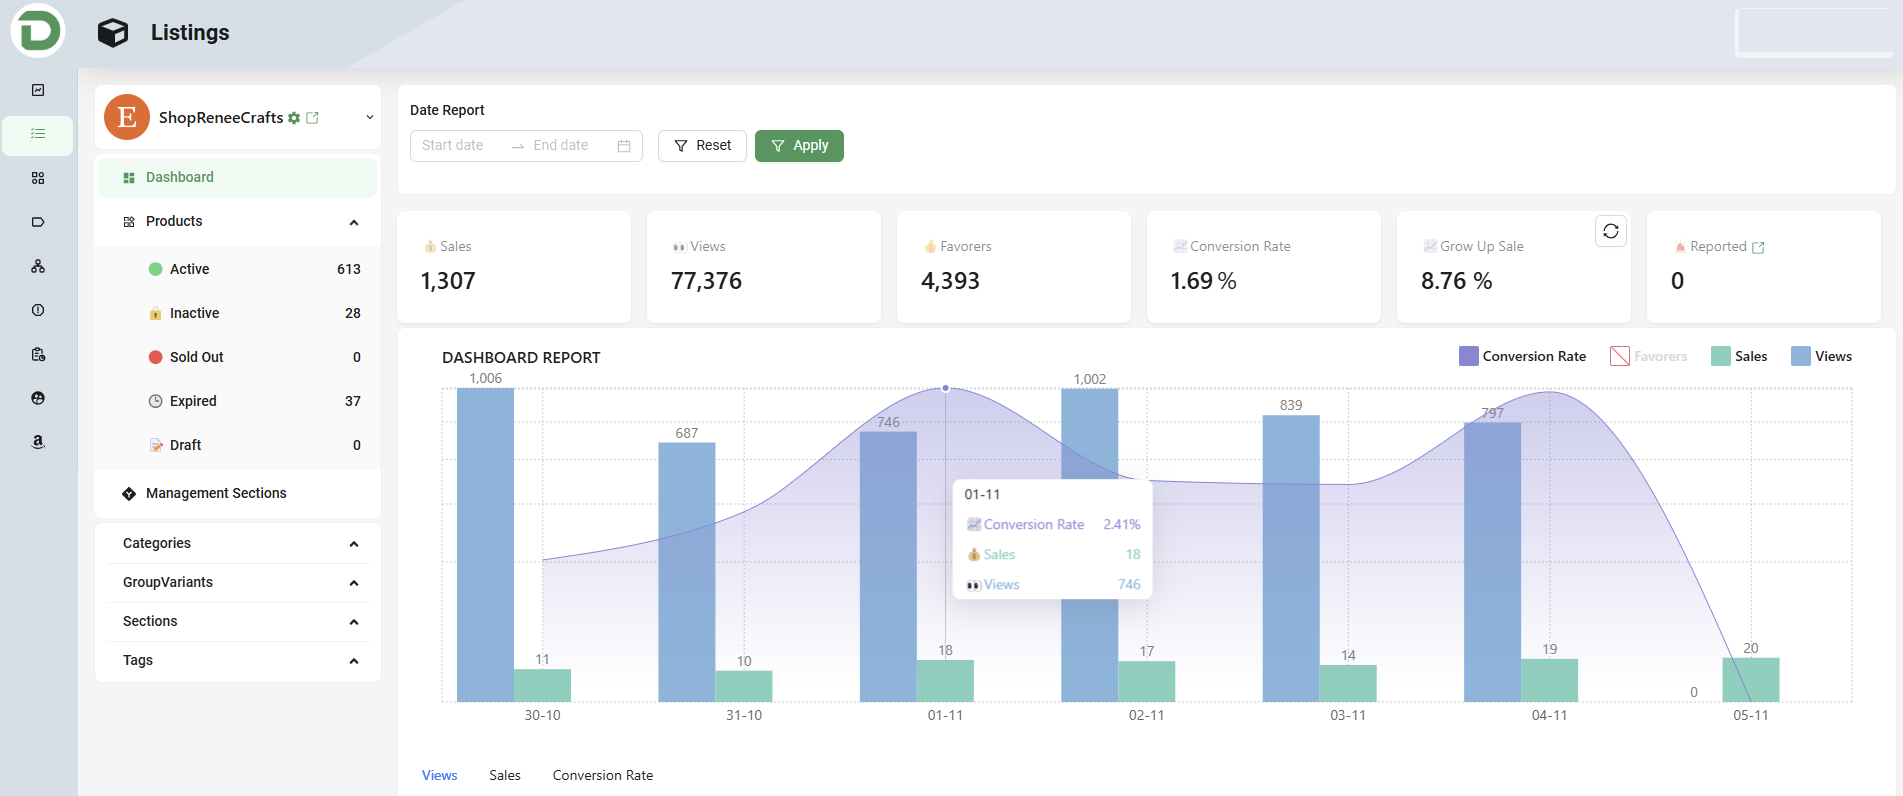
Task: Open the analytics chart sidebar icon
Action: pyautogui.click(x=38, y=90)
